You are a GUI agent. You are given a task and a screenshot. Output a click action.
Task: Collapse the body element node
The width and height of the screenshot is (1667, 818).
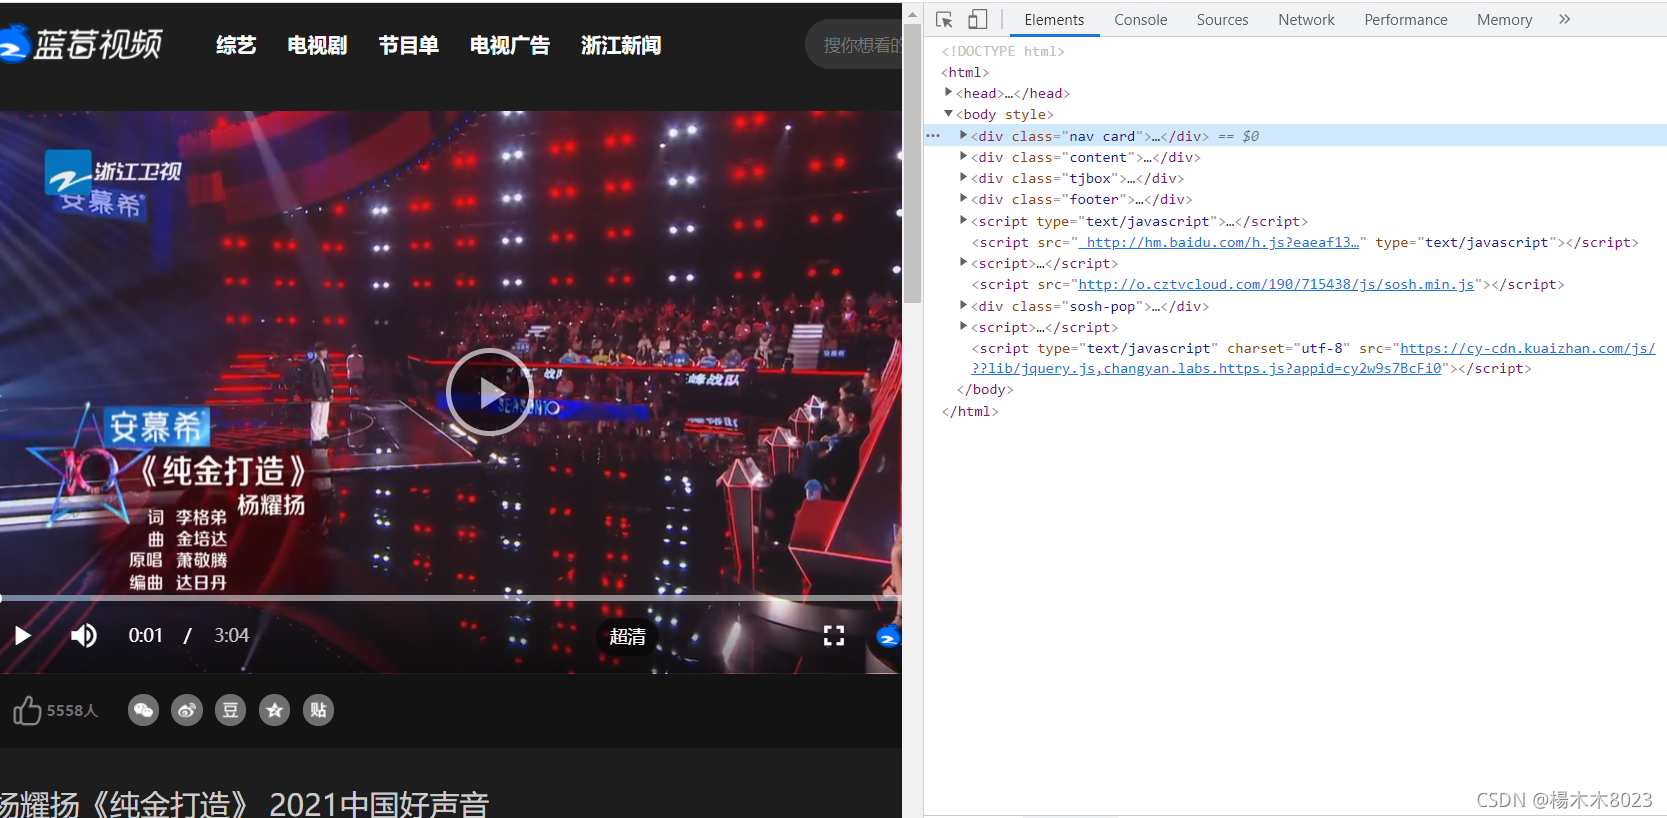pos(948,113)
